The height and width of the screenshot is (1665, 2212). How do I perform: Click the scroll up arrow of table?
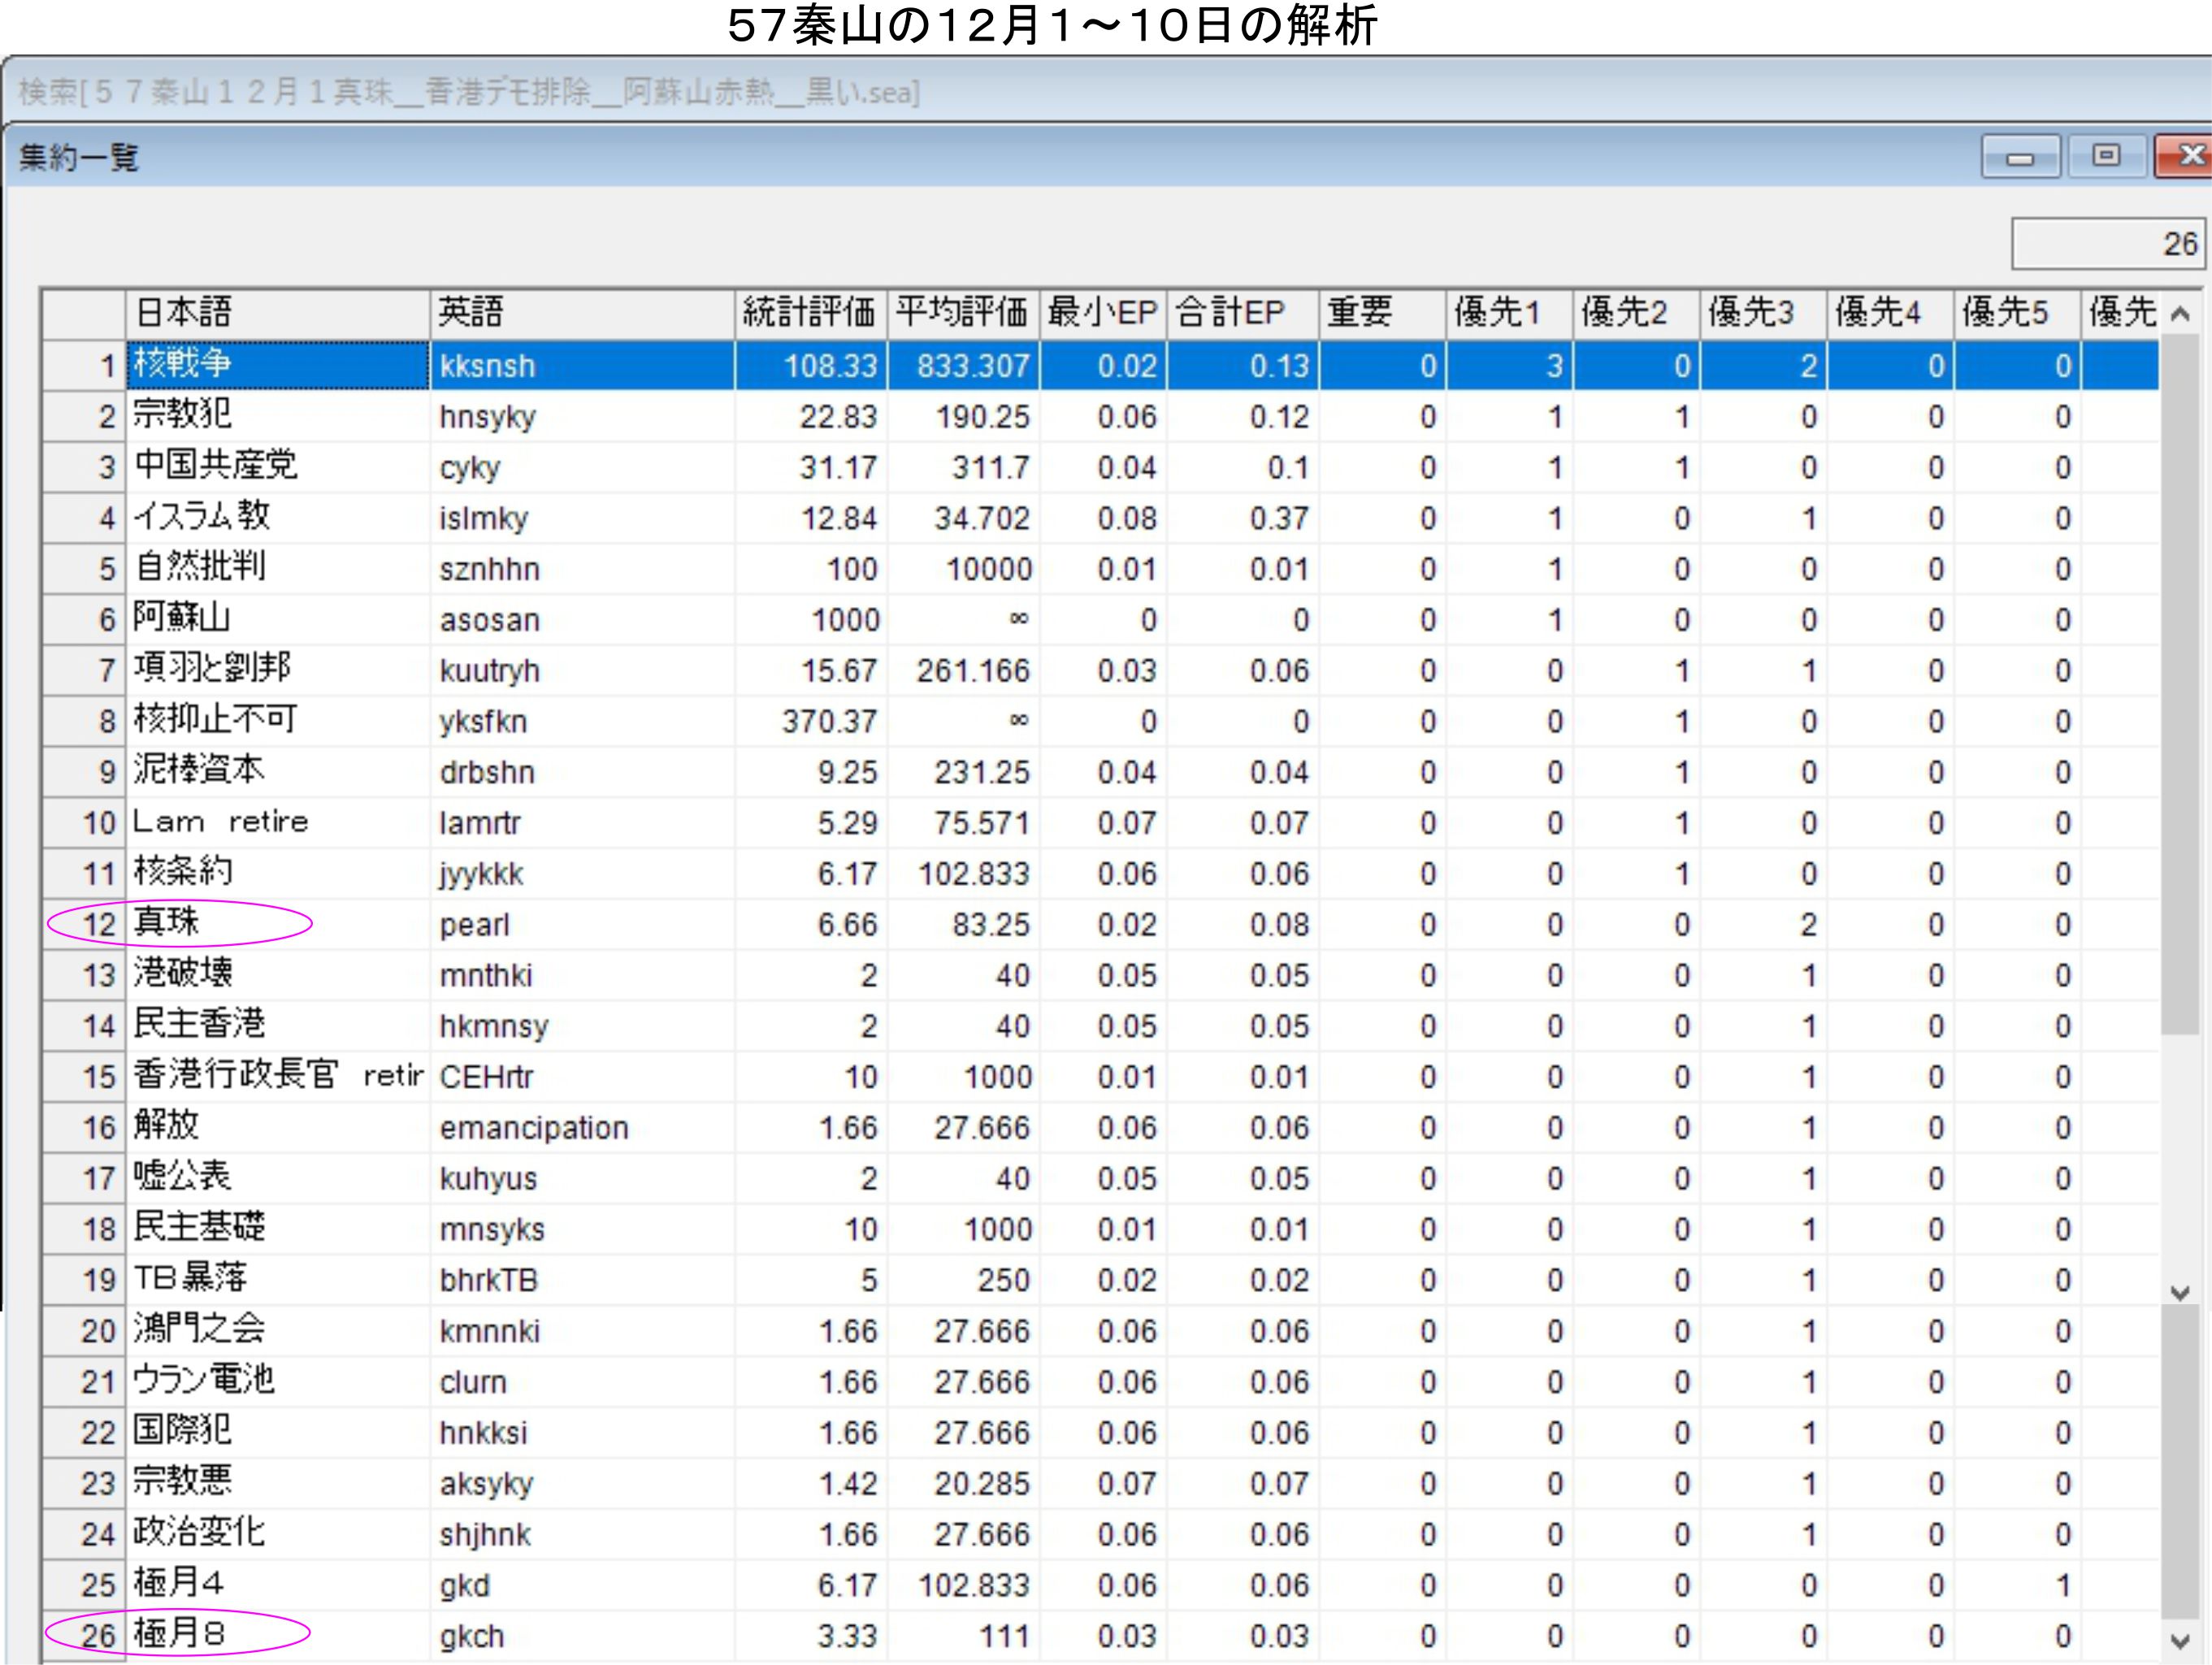(2181, 315)
